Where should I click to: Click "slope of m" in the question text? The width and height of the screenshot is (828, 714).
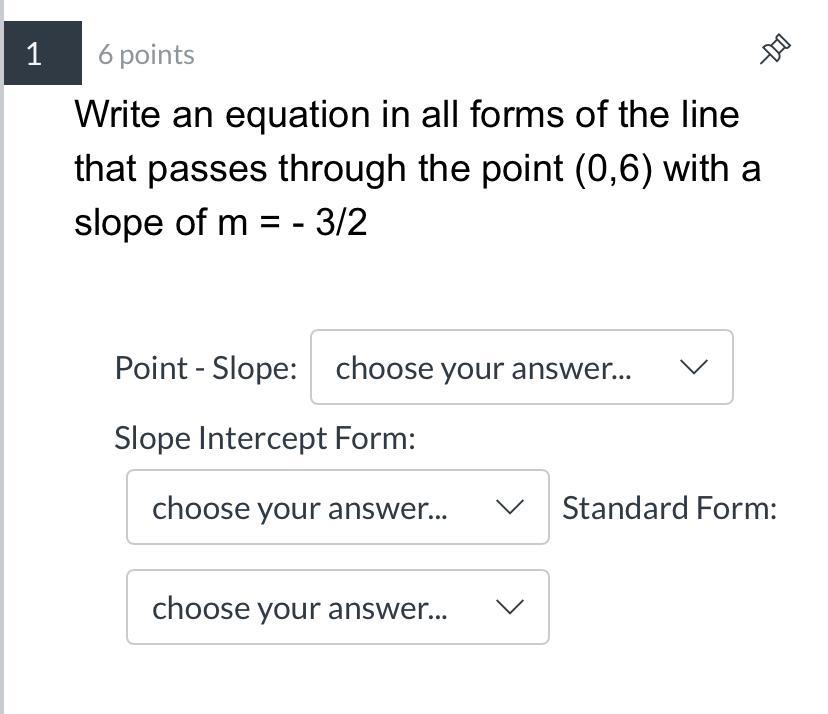[x=160, y=222]
